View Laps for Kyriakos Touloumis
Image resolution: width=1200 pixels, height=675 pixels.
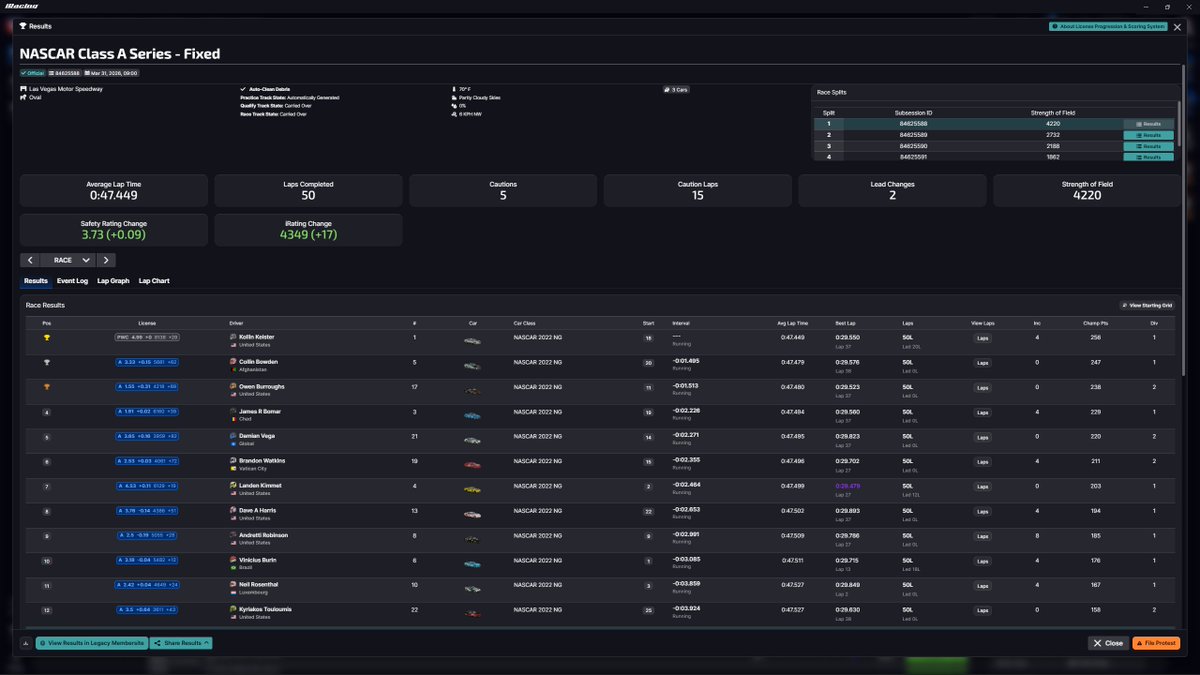[x=982, y=610]
